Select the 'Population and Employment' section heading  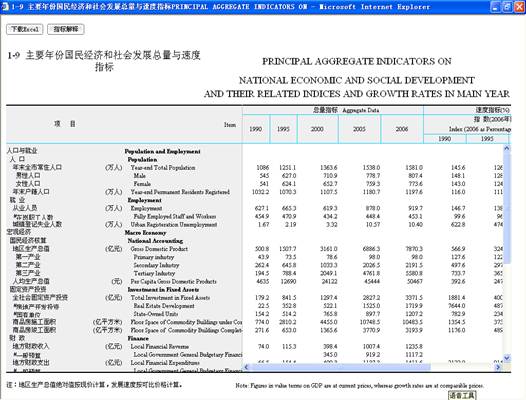(162, 152)
